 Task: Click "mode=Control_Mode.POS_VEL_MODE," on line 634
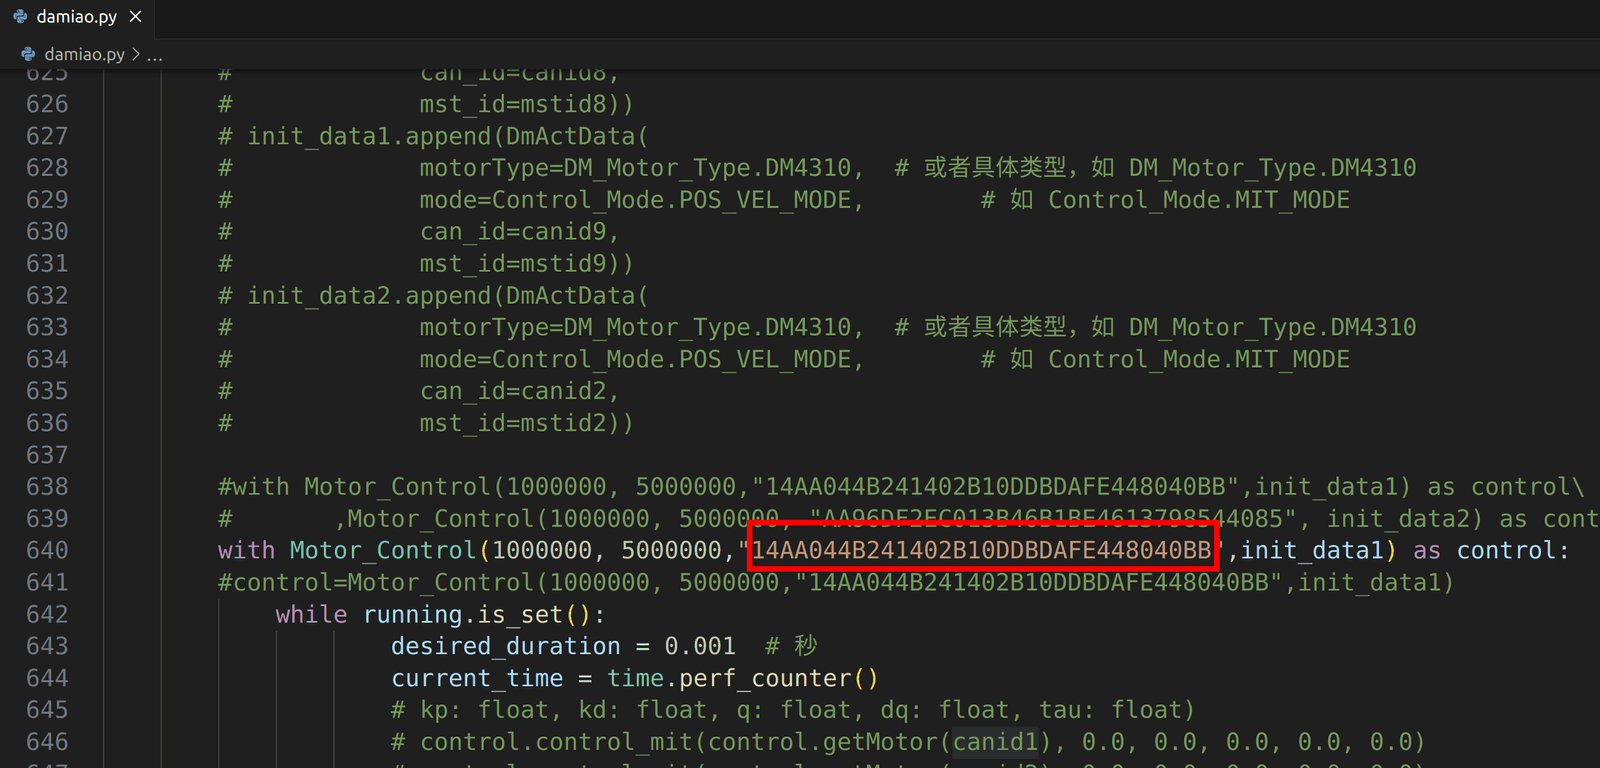coord(642,359)
